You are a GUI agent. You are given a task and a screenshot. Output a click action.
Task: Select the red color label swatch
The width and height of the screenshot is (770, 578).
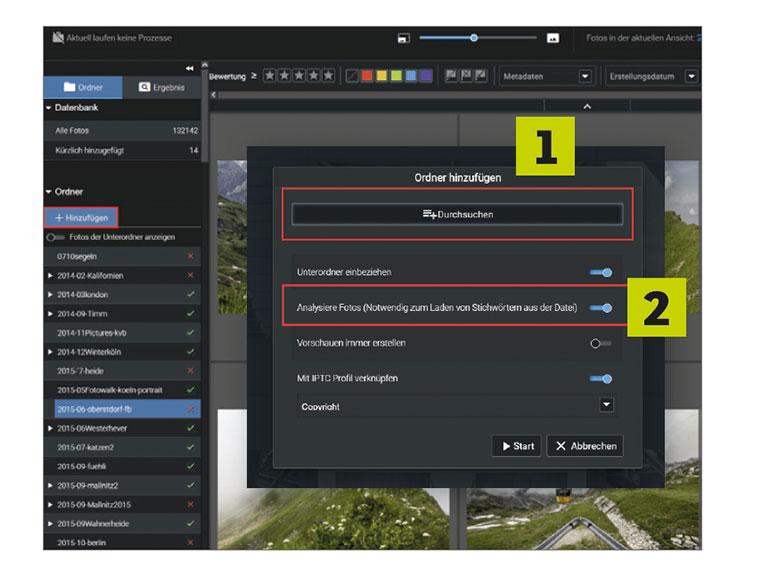pos(367,76)
